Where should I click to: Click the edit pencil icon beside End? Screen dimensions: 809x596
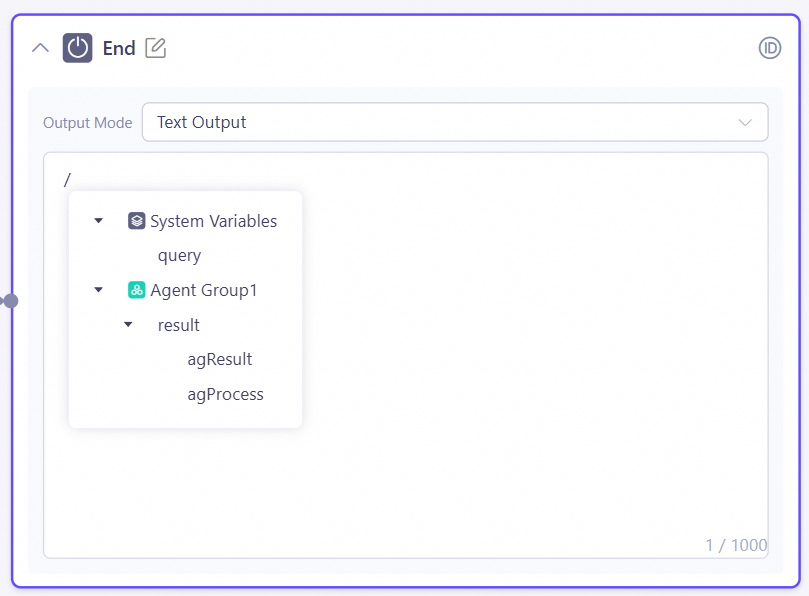(x=156, y=48)
